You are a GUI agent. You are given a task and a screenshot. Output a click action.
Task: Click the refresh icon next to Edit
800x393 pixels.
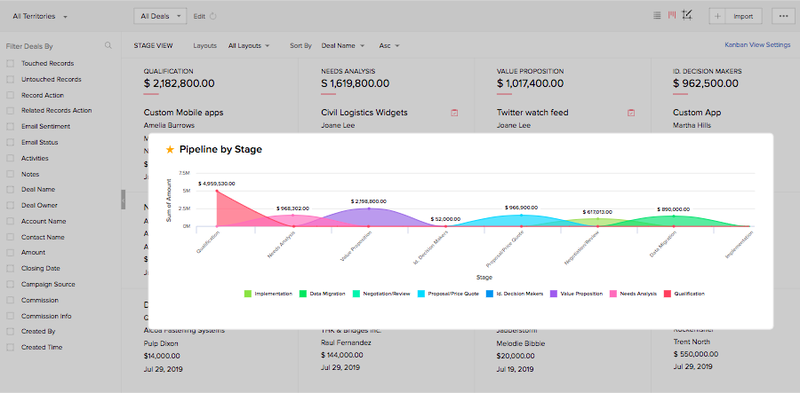click(213, 16)
